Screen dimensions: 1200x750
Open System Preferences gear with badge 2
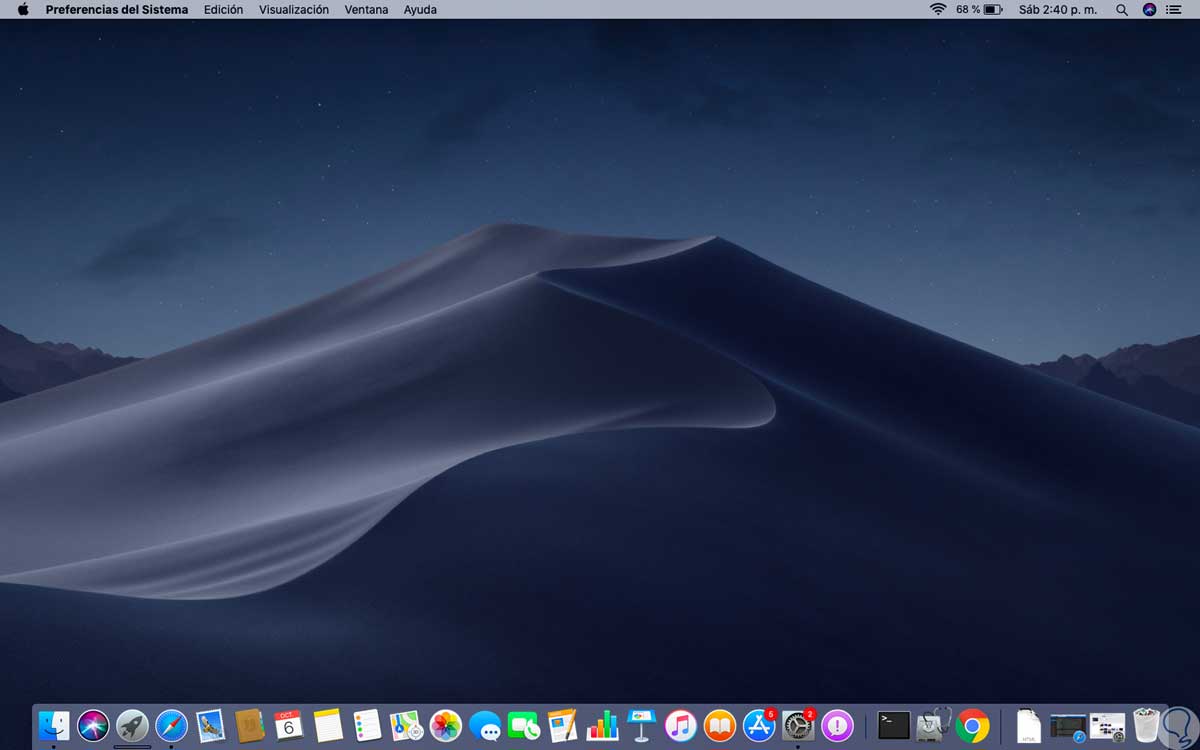[x=798, y=726]
